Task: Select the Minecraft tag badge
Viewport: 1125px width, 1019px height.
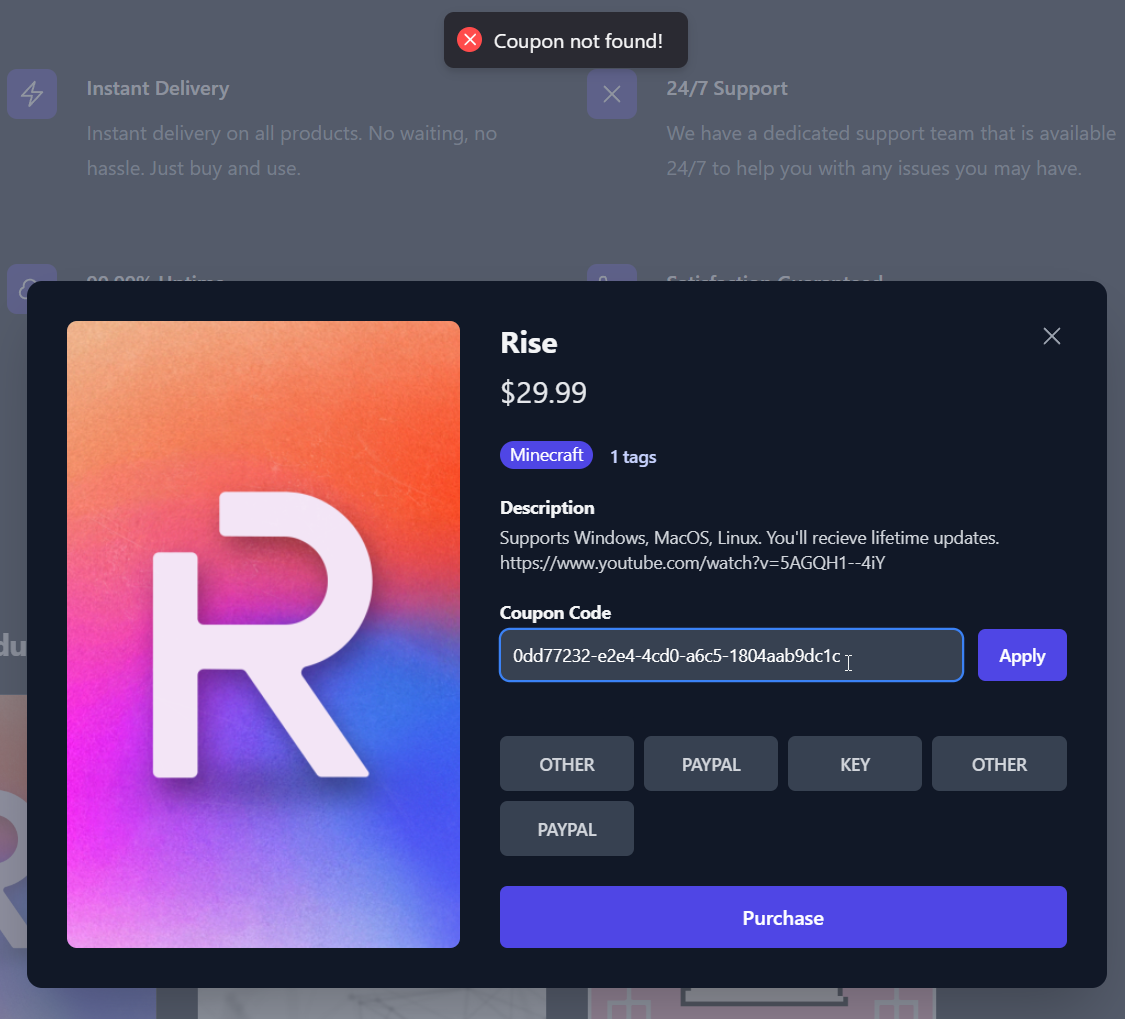Action: [x=546, y=455]
